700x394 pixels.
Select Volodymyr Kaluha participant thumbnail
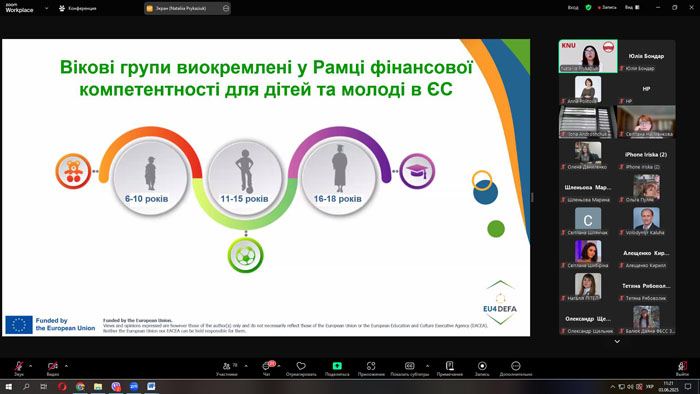(x=646, y=221)
